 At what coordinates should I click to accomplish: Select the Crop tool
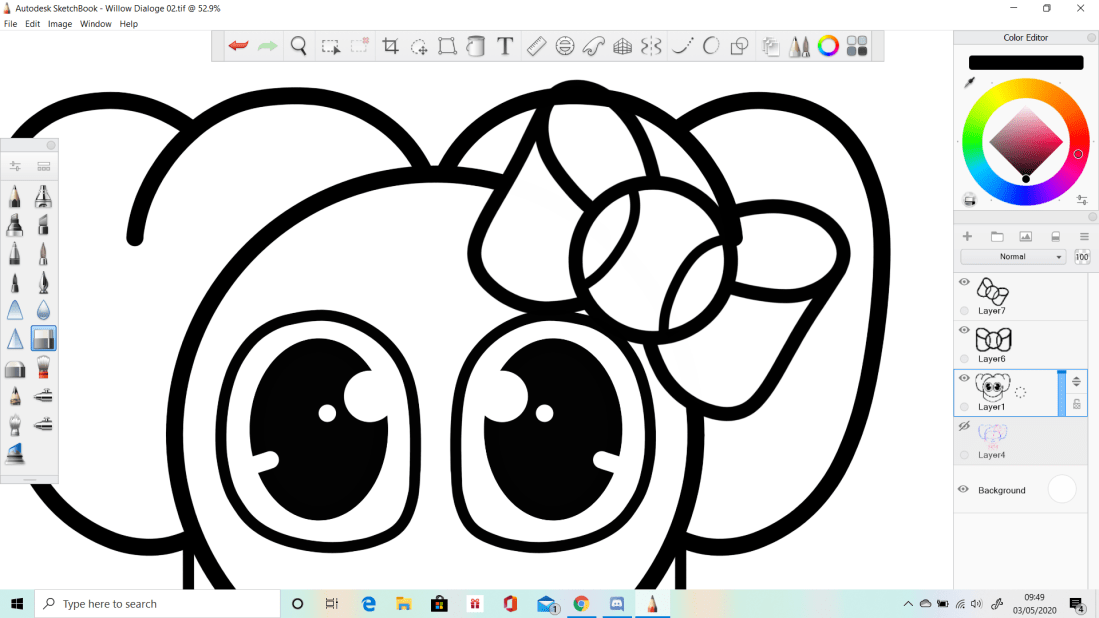pyautogui.click(x=390, y=46)
